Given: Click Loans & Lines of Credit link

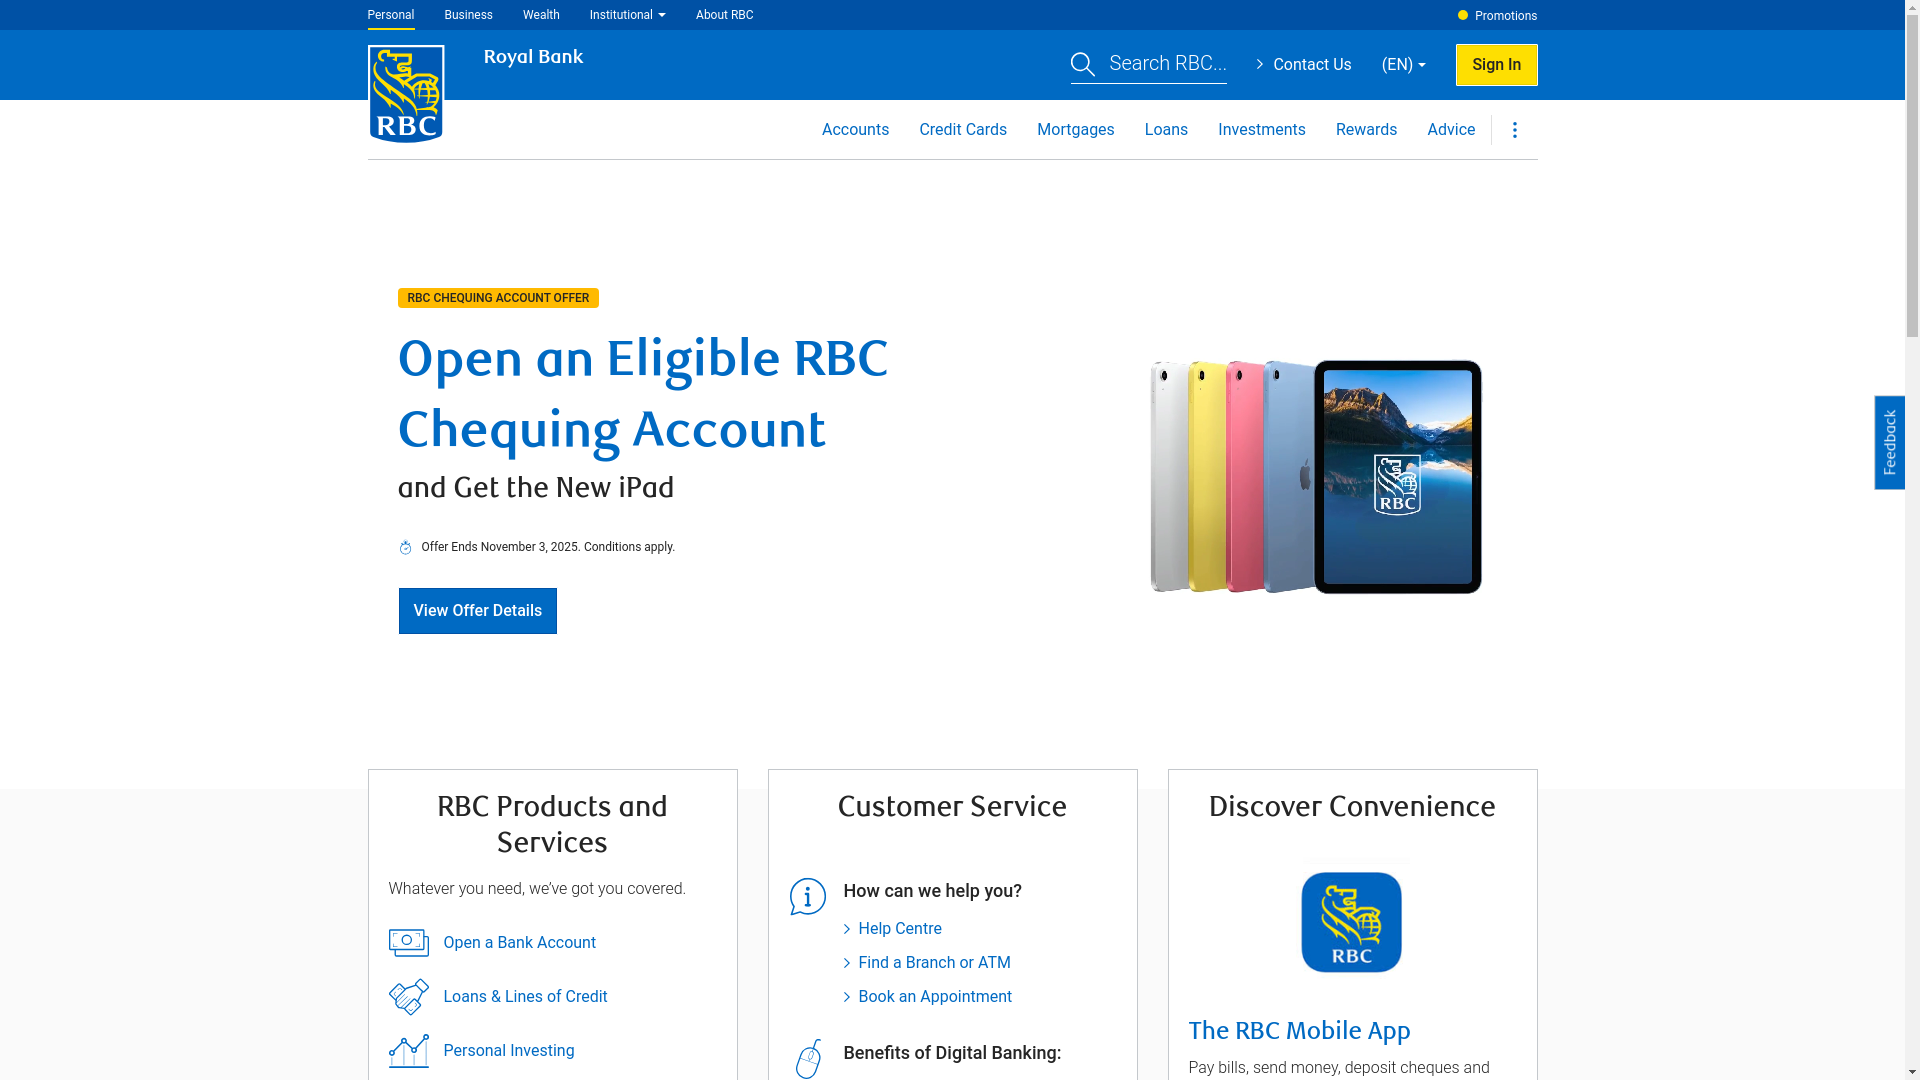Looking at the screenshot, I should (525, 997).
